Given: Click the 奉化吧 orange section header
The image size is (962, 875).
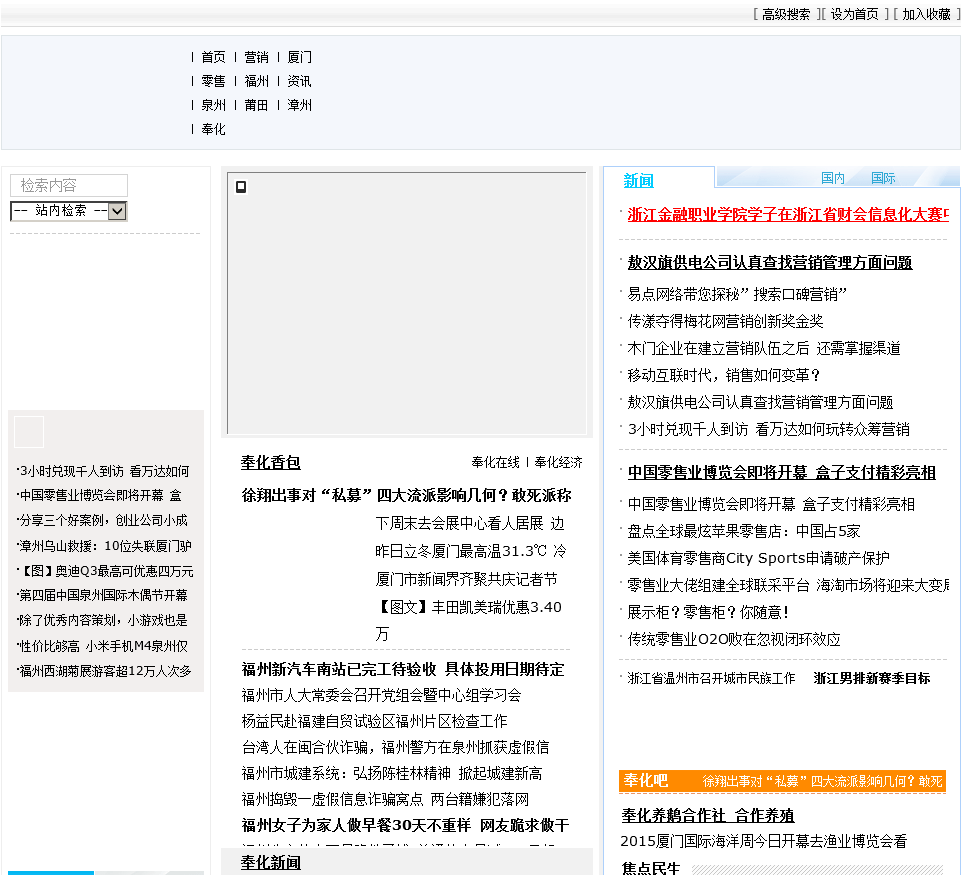Looking at the screenshot, I should (645, 781).
